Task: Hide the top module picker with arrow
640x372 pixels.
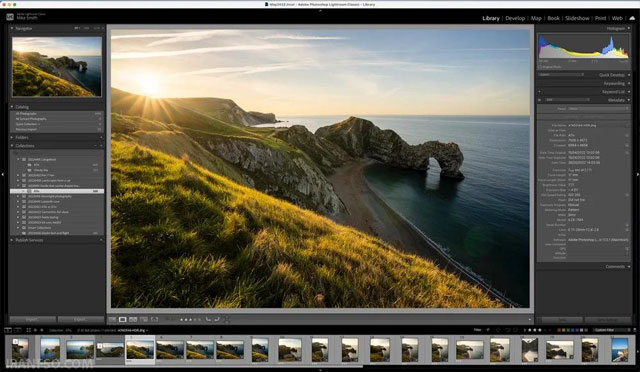Action: (320, 11)
